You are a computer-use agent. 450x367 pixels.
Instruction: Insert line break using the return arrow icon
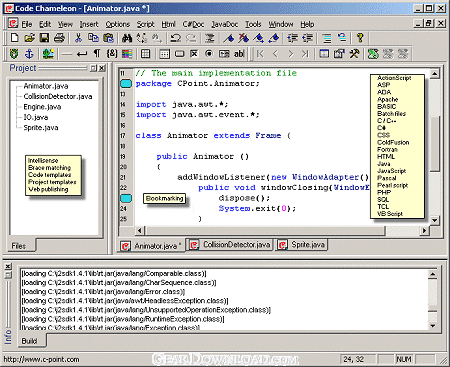[x=82, y=54]
